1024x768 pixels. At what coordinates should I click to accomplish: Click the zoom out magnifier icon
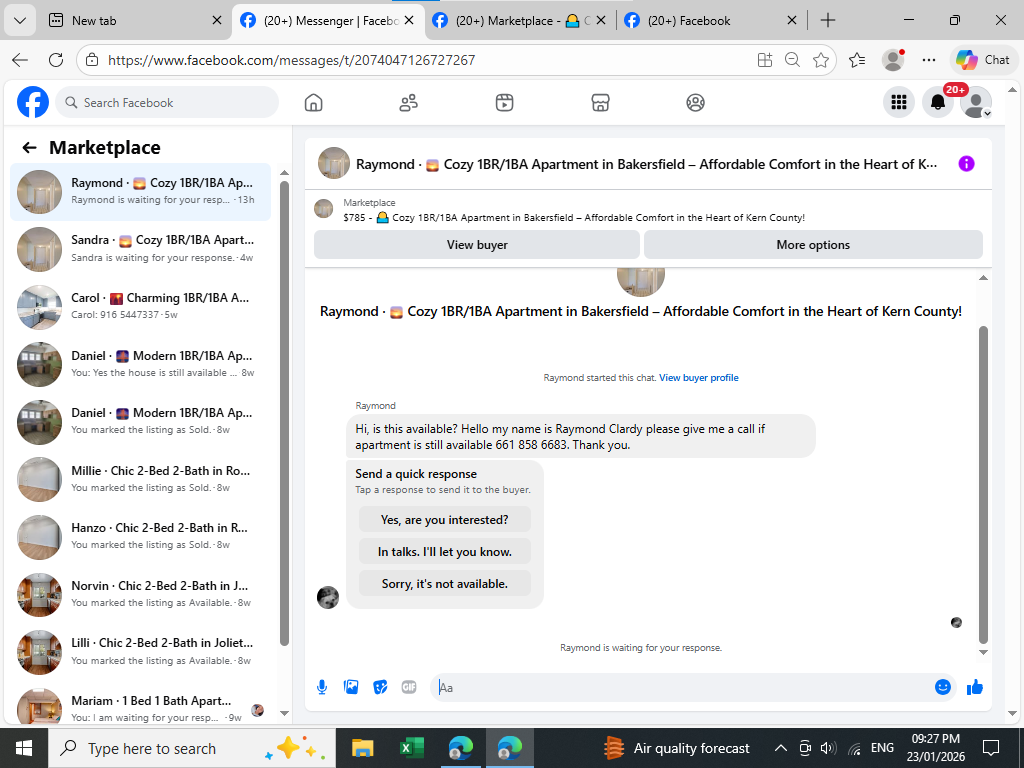pyautogui.click(x=792, y=60)
